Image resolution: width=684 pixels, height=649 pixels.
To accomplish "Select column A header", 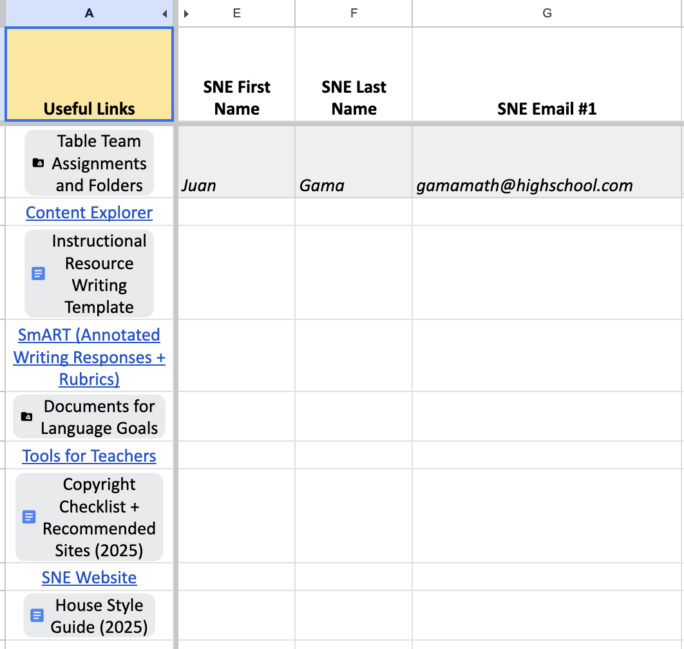I will pyautogui.click(x=89, y=14).
